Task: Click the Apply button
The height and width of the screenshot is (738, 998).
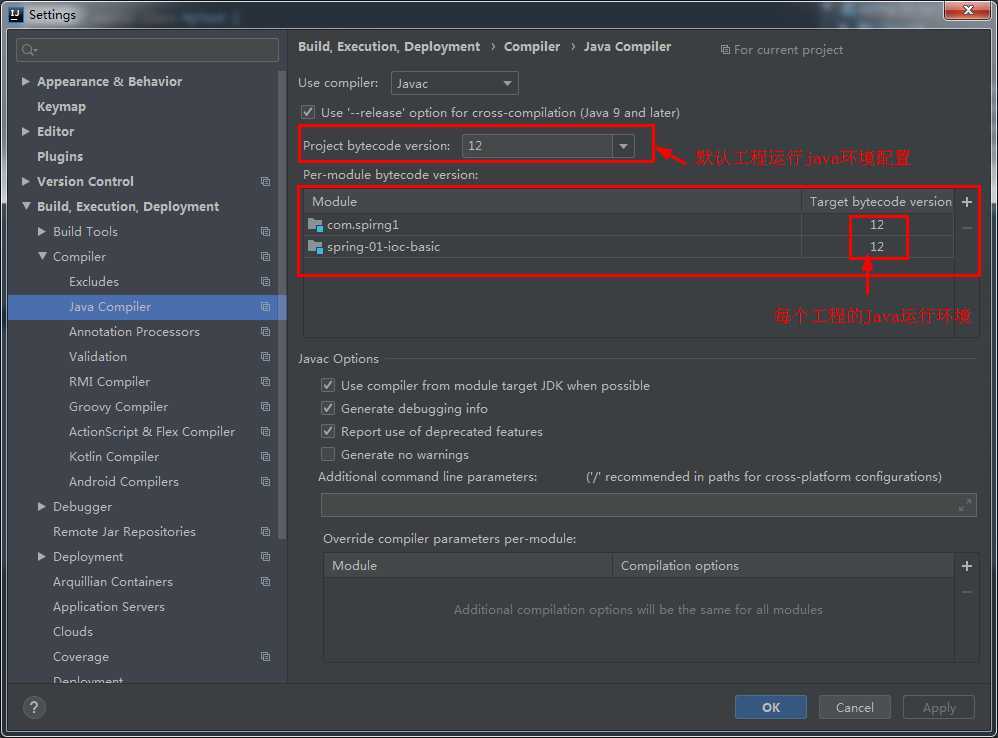Action: 939,707
